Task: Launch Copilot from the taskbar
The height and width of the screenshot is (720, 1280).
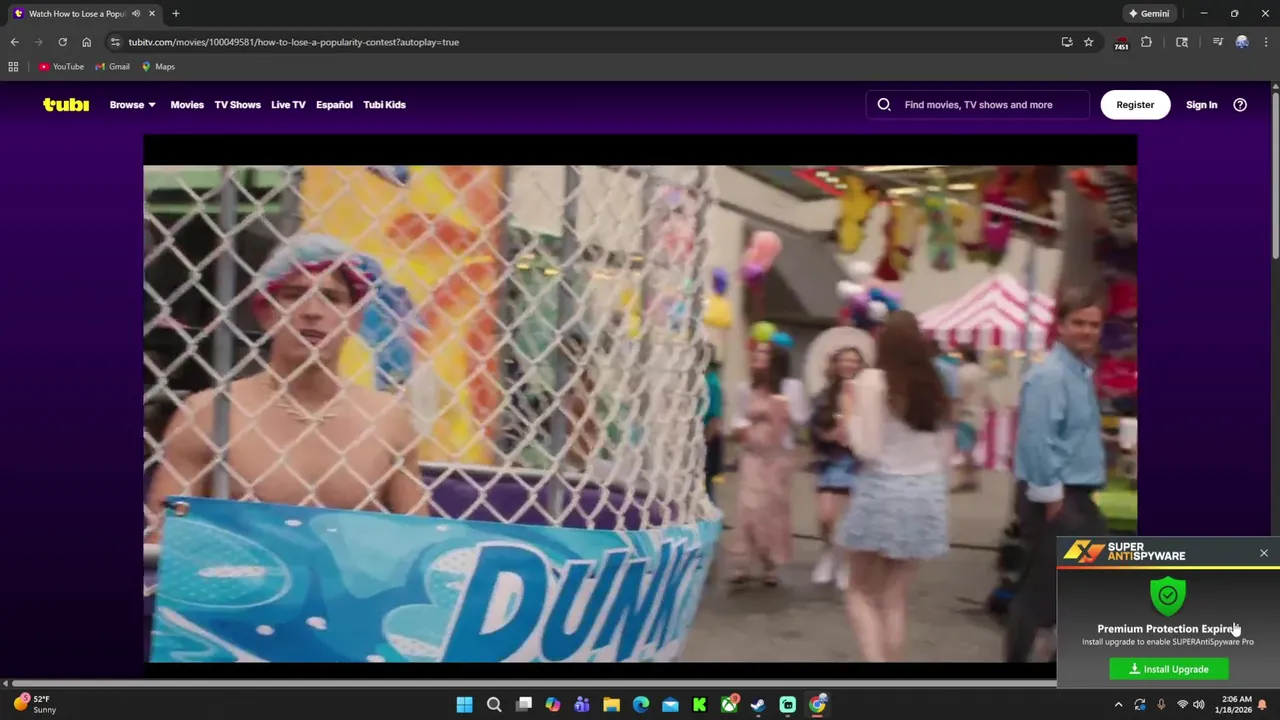Action: click(x=553, y=704)
